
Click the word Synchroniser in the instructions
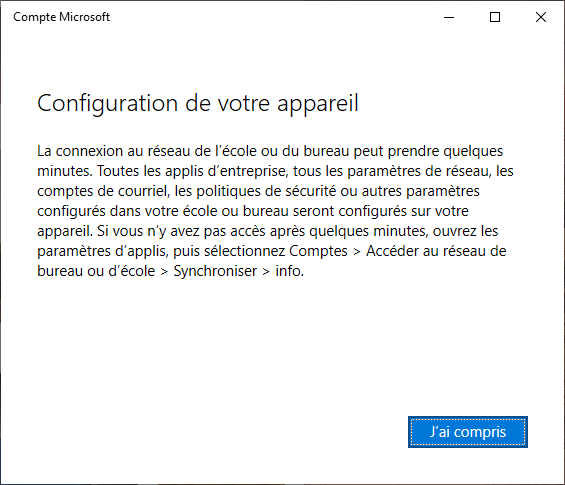(x=215, y=271)
